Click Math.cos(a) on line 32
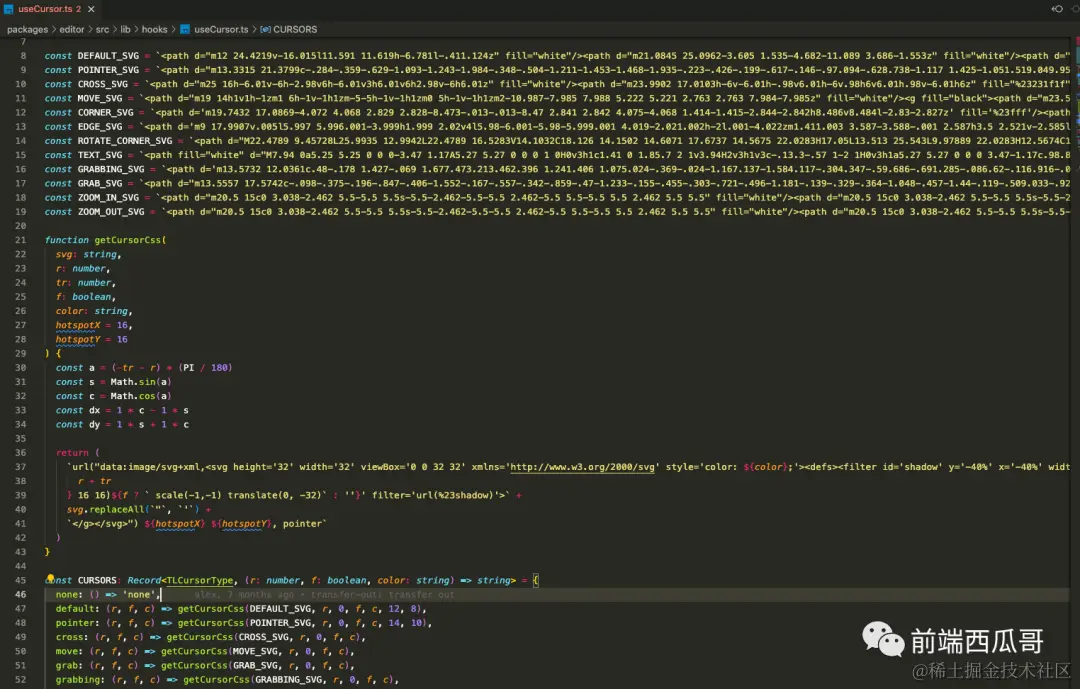The height and width of the screenshot is (689, 1080). click(x=141, y=396)
